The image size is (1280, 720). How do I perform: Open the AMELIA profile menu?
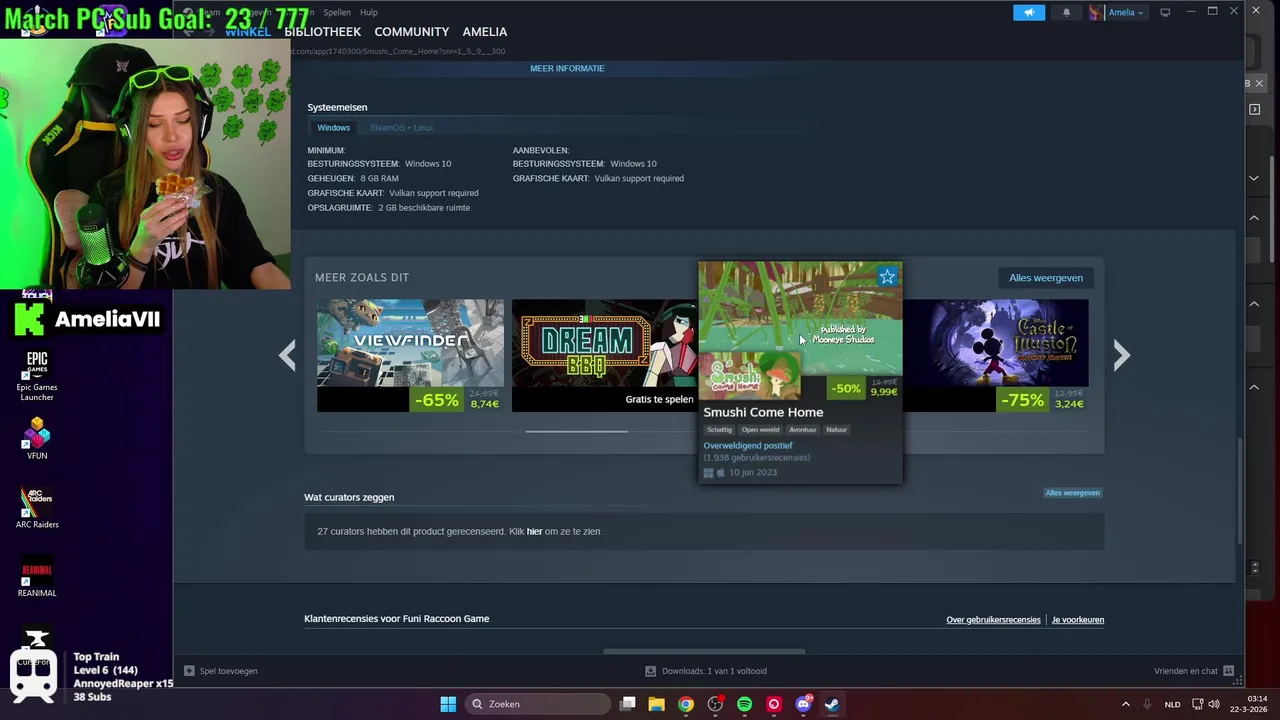[485, 32]
